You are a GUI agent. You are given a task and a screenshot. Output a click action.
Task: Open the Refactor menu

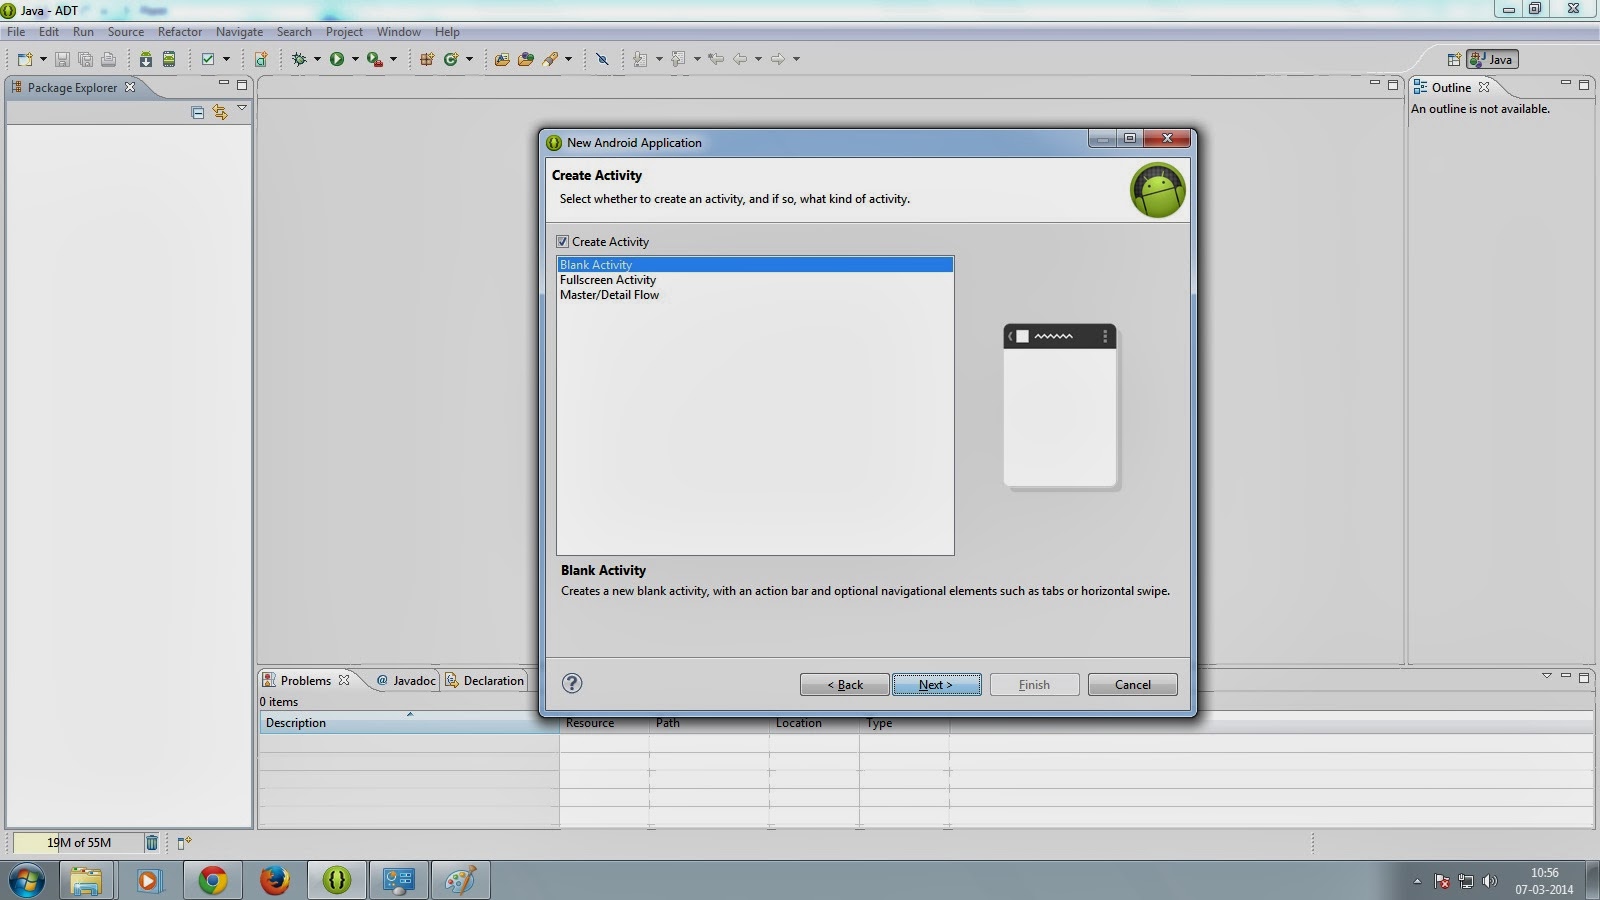click(x=180, y=32)
